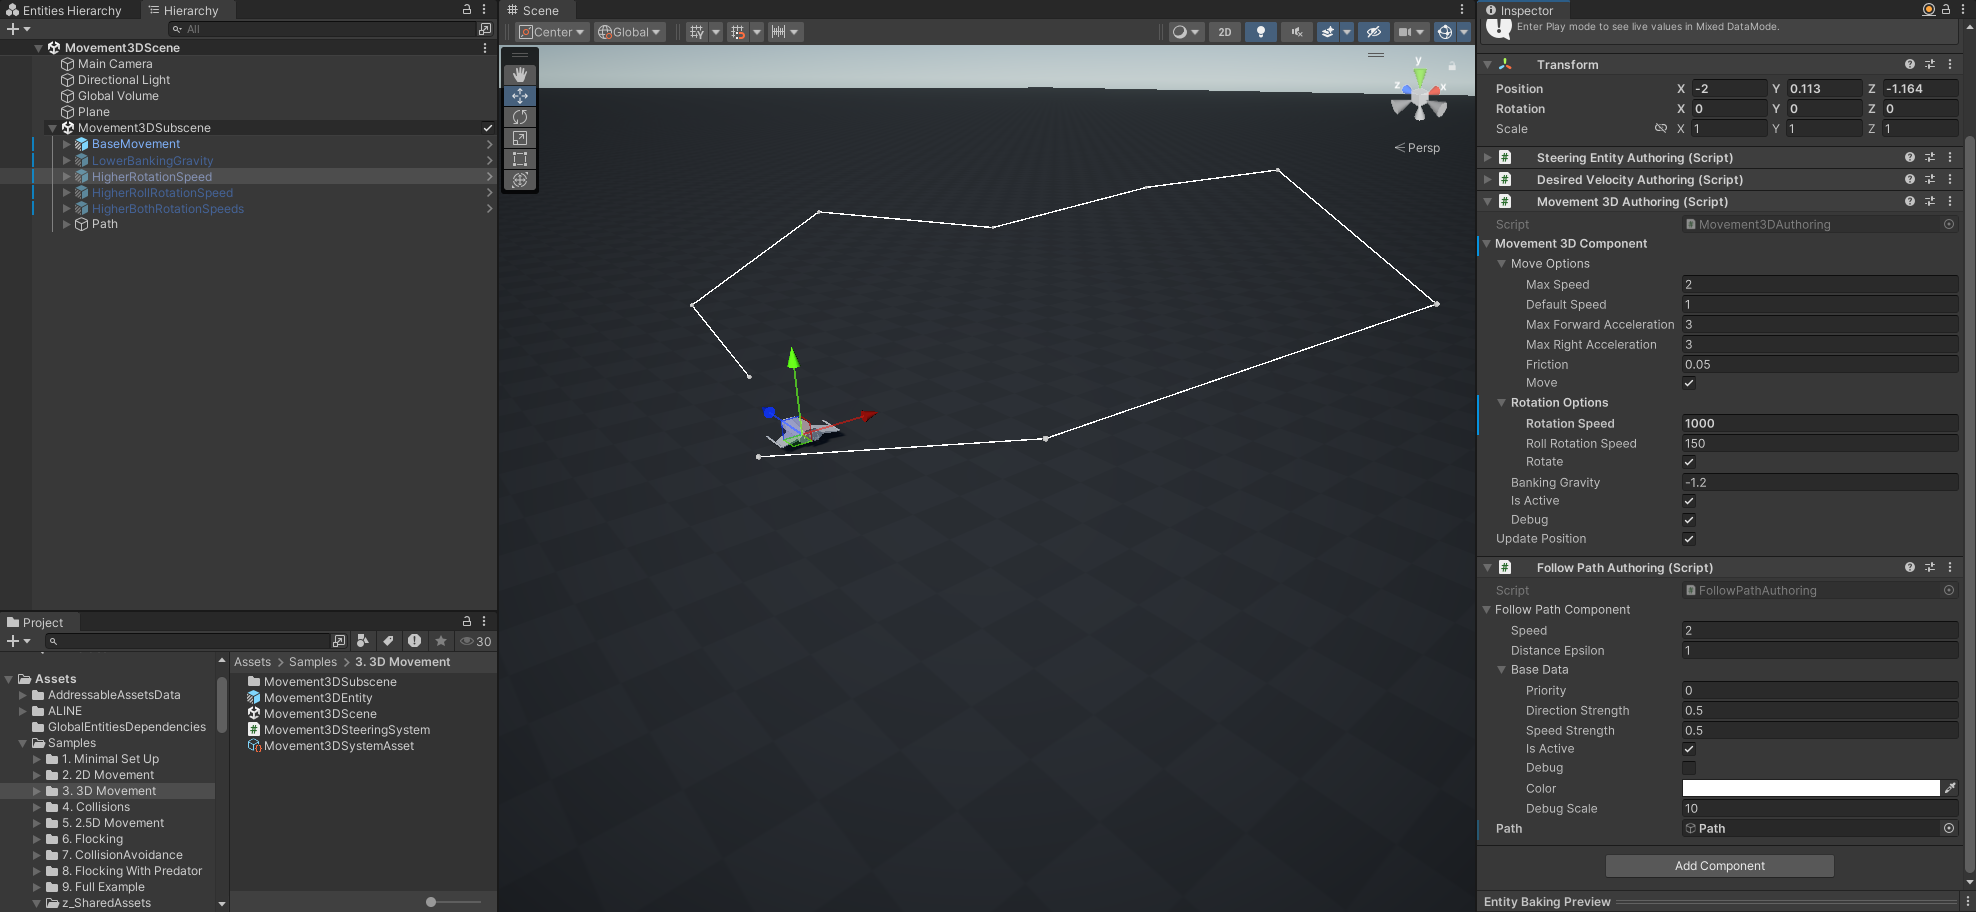The height and width of the screenshot is (912, 1976).
Task: Toggle the Update Position checkbox
Action: click(1689, 539)
